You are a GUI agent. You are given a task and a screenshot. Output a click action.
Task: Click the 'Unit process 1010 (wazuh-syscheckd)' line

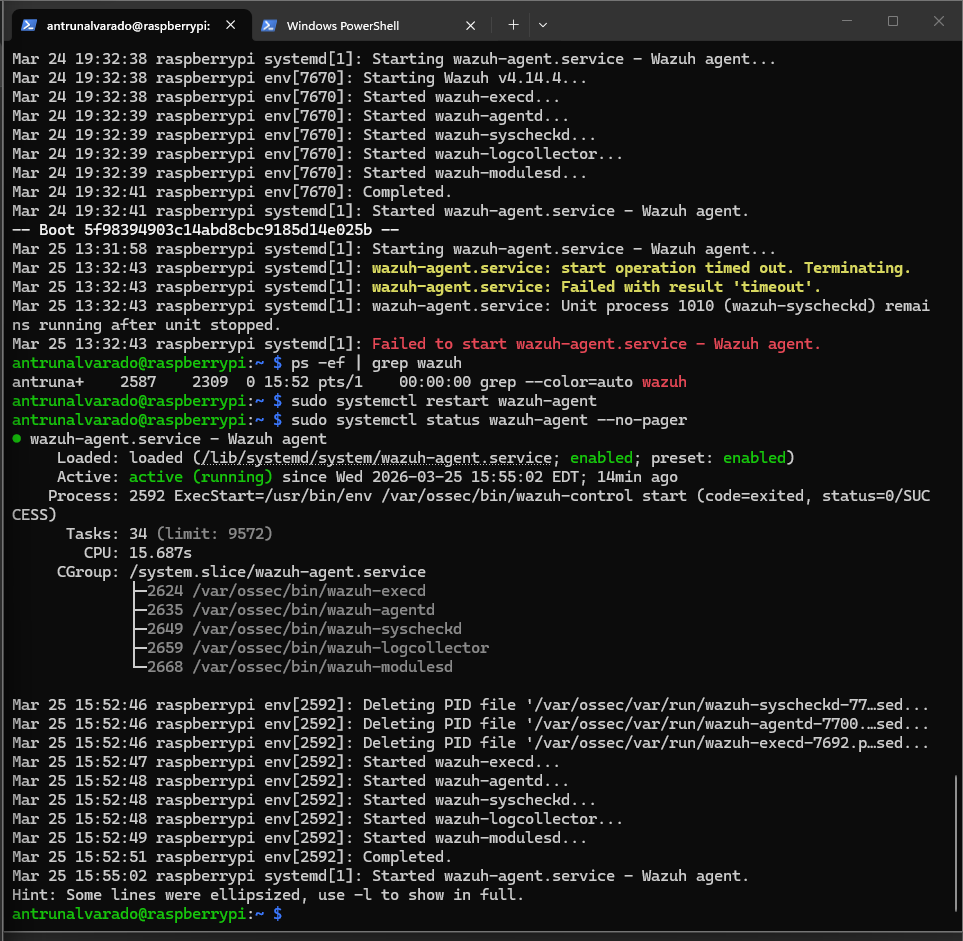[x=470, y=315]
